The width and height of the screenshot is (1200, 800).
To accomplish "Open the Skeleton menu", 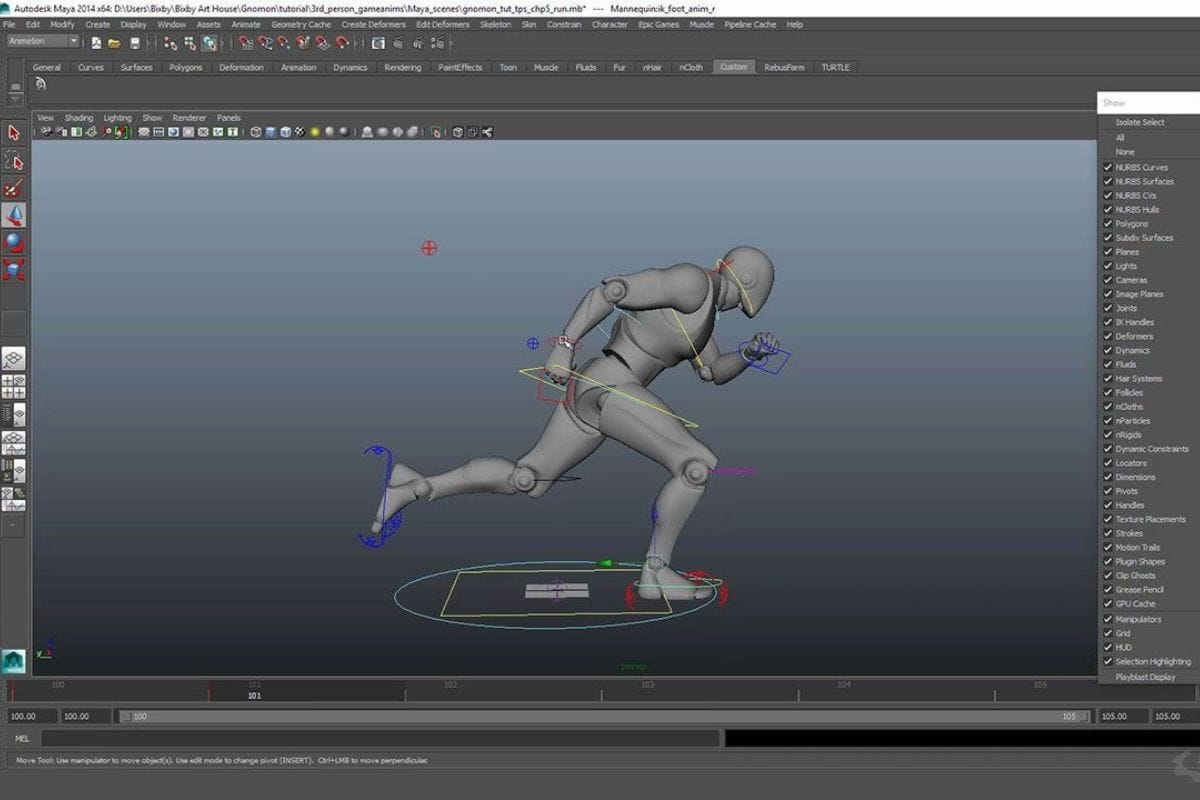I will pyautogui.click(x=495, y=24).
